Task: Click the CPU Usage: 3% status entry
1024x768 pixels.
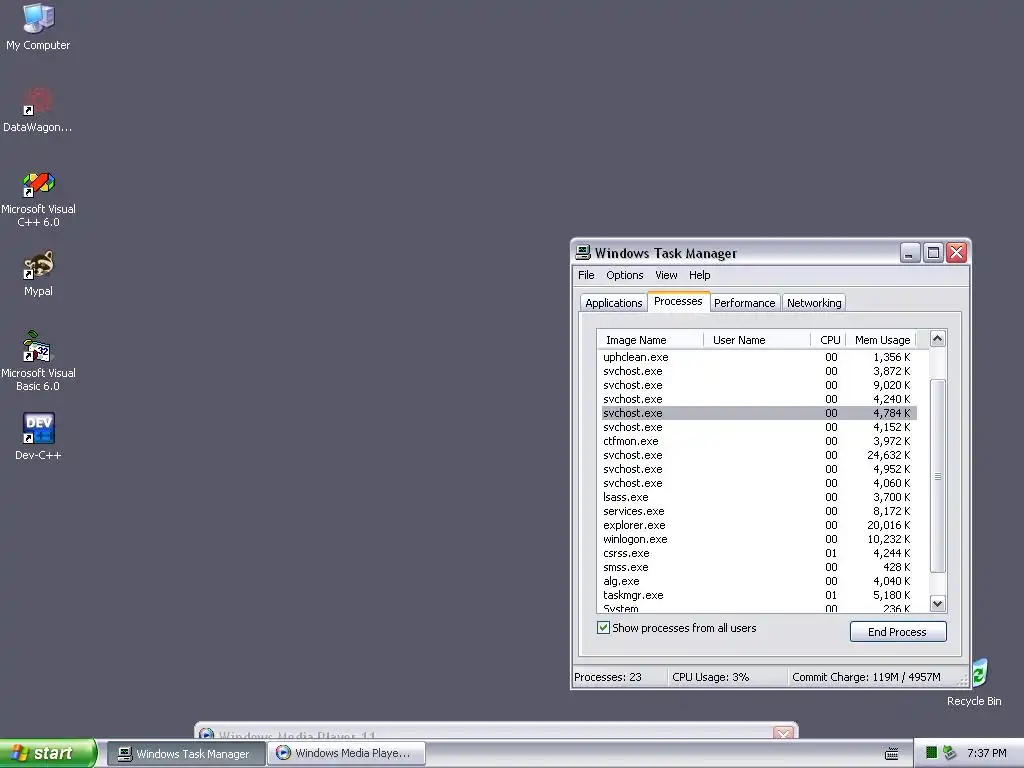Action: click(x=728, y=677)
